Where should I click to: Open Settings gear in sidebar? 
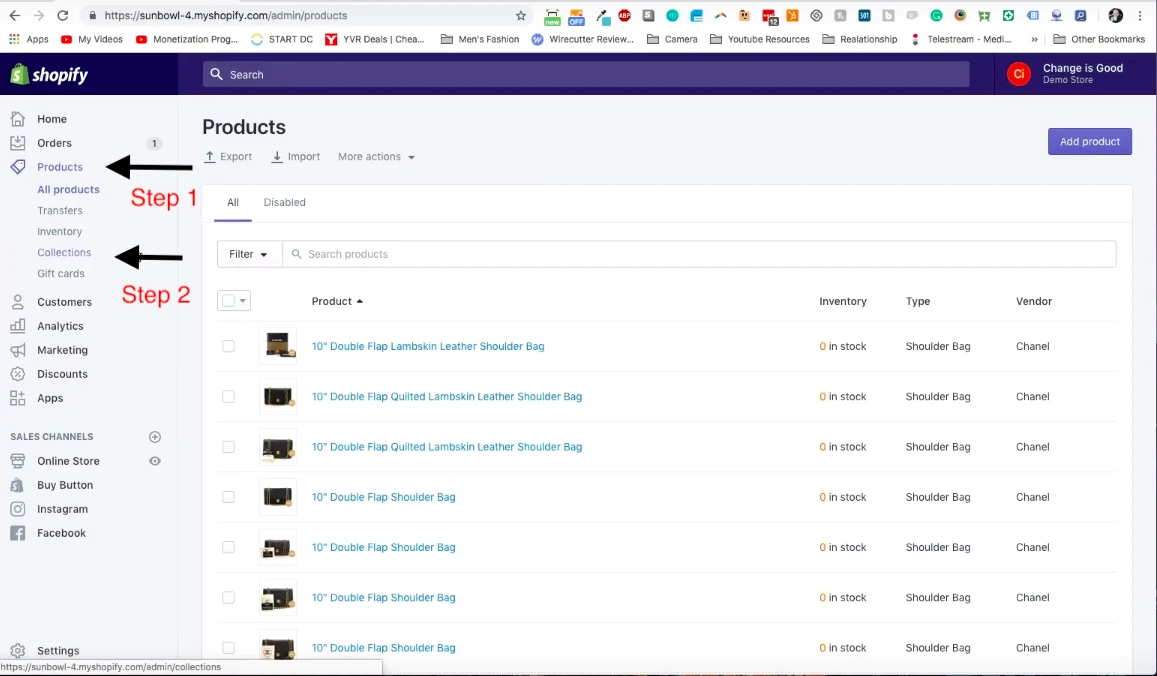coord(18,651)
